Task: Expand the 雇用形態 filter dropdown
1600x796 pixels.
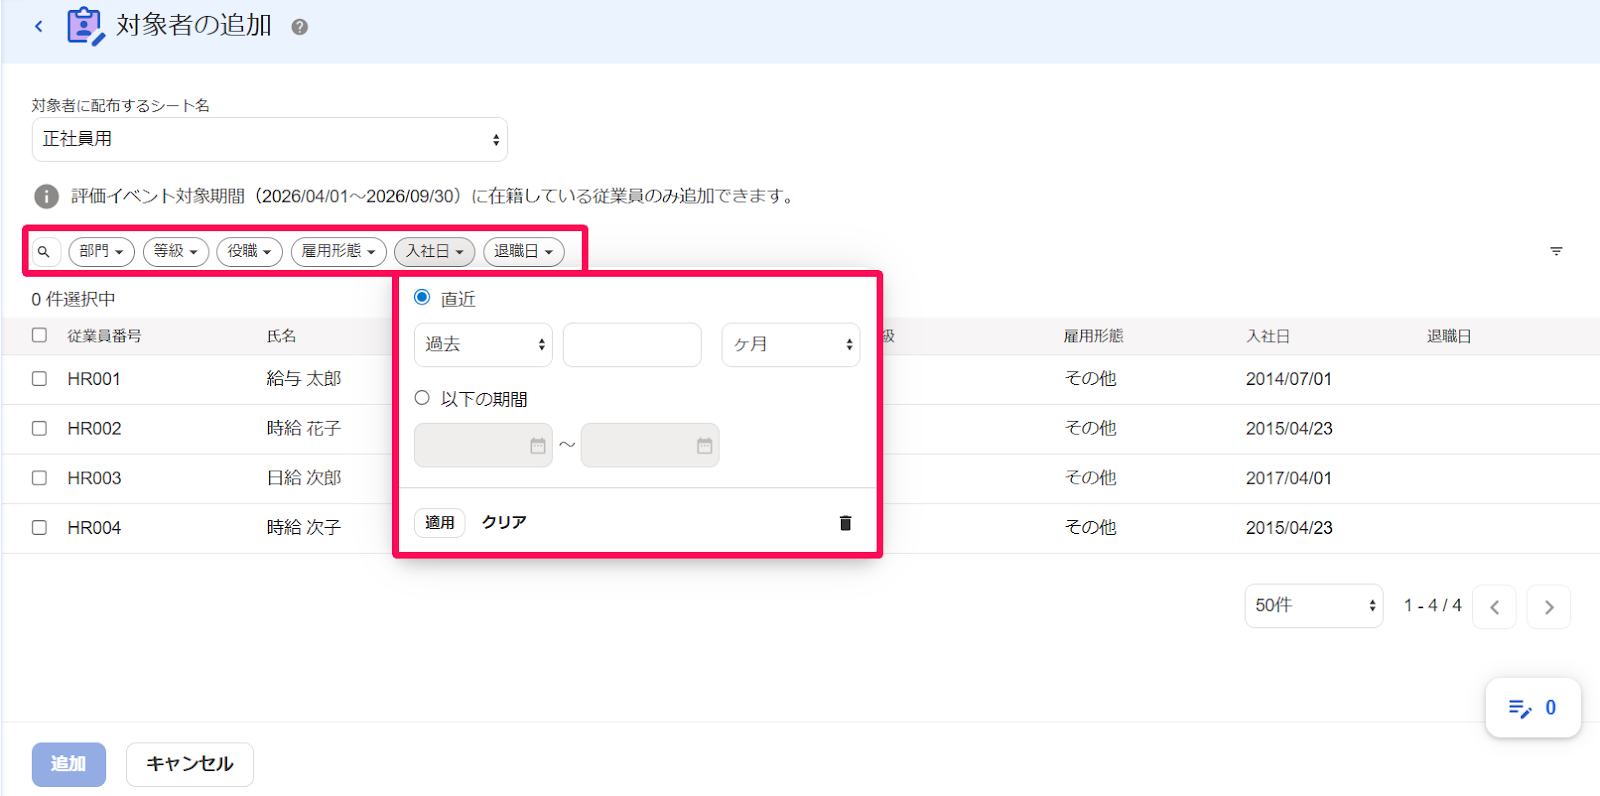Action: click(339, 251)
